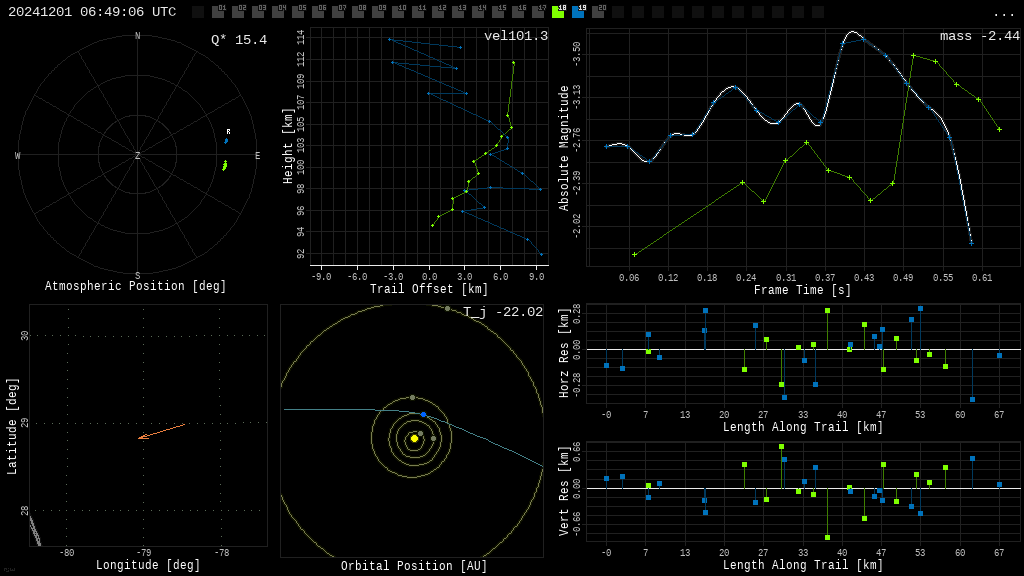
Task: Click the station 10 square indicator
Action: pos(398,12)
